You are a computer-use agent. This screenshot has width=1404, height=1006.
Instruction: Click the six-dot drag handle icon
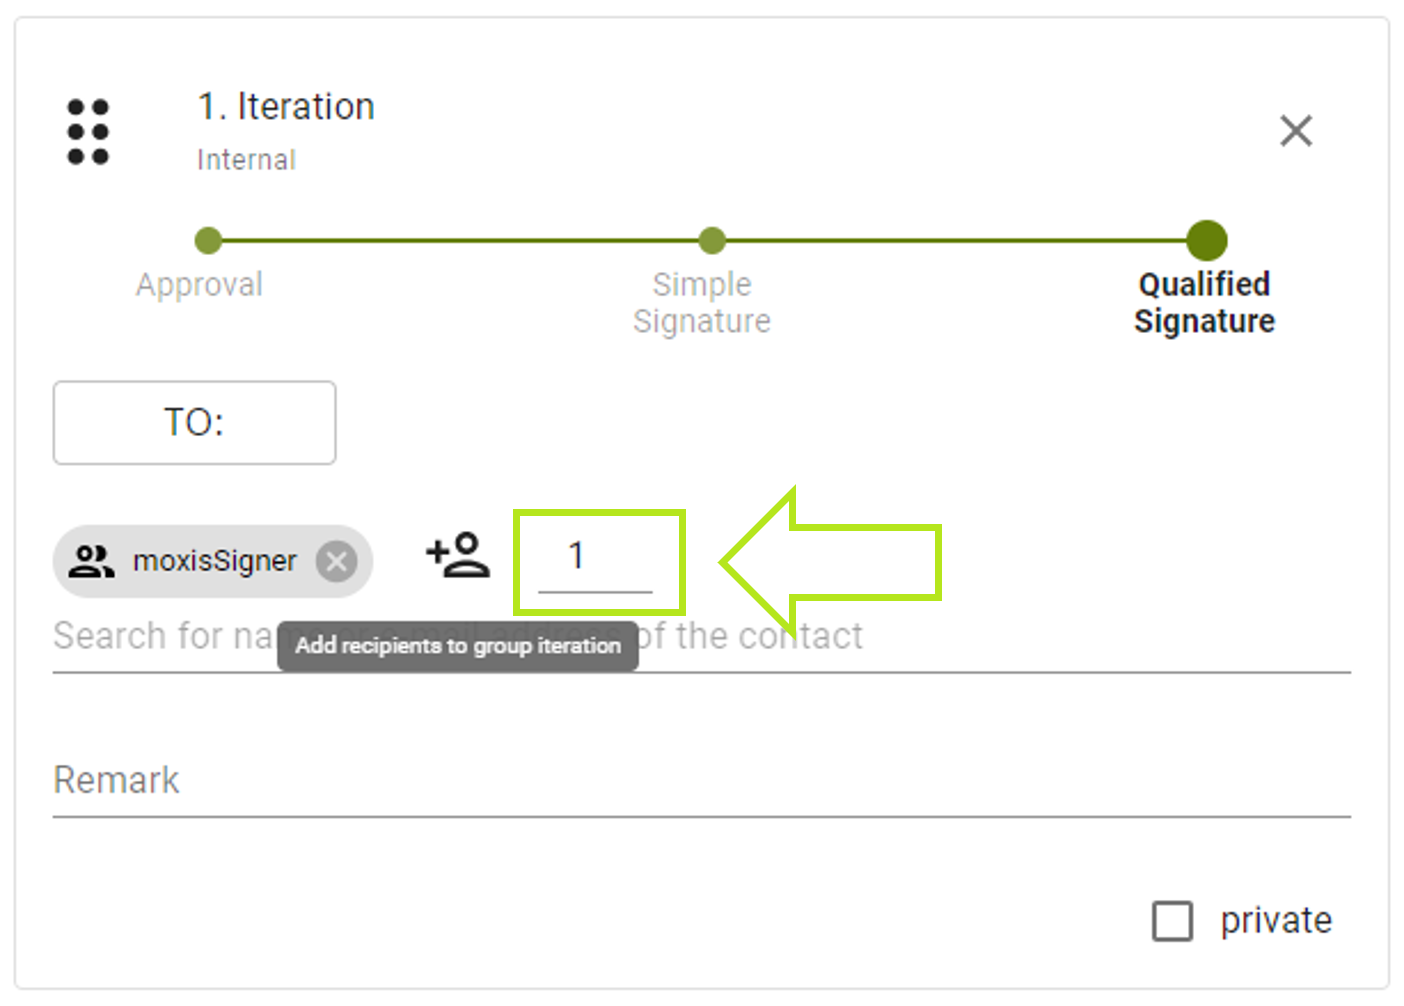point(88,131)
